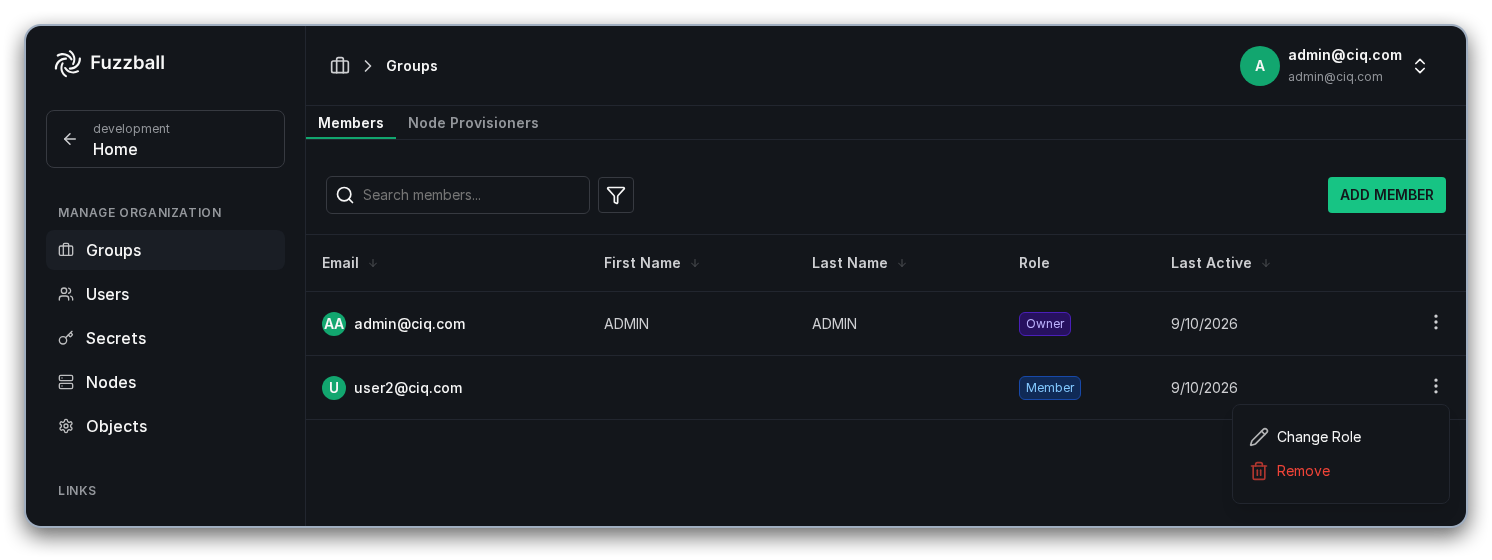1492x560 pixels.
Task: Click the ADD MEMBER button
Action: point(1387,195)
